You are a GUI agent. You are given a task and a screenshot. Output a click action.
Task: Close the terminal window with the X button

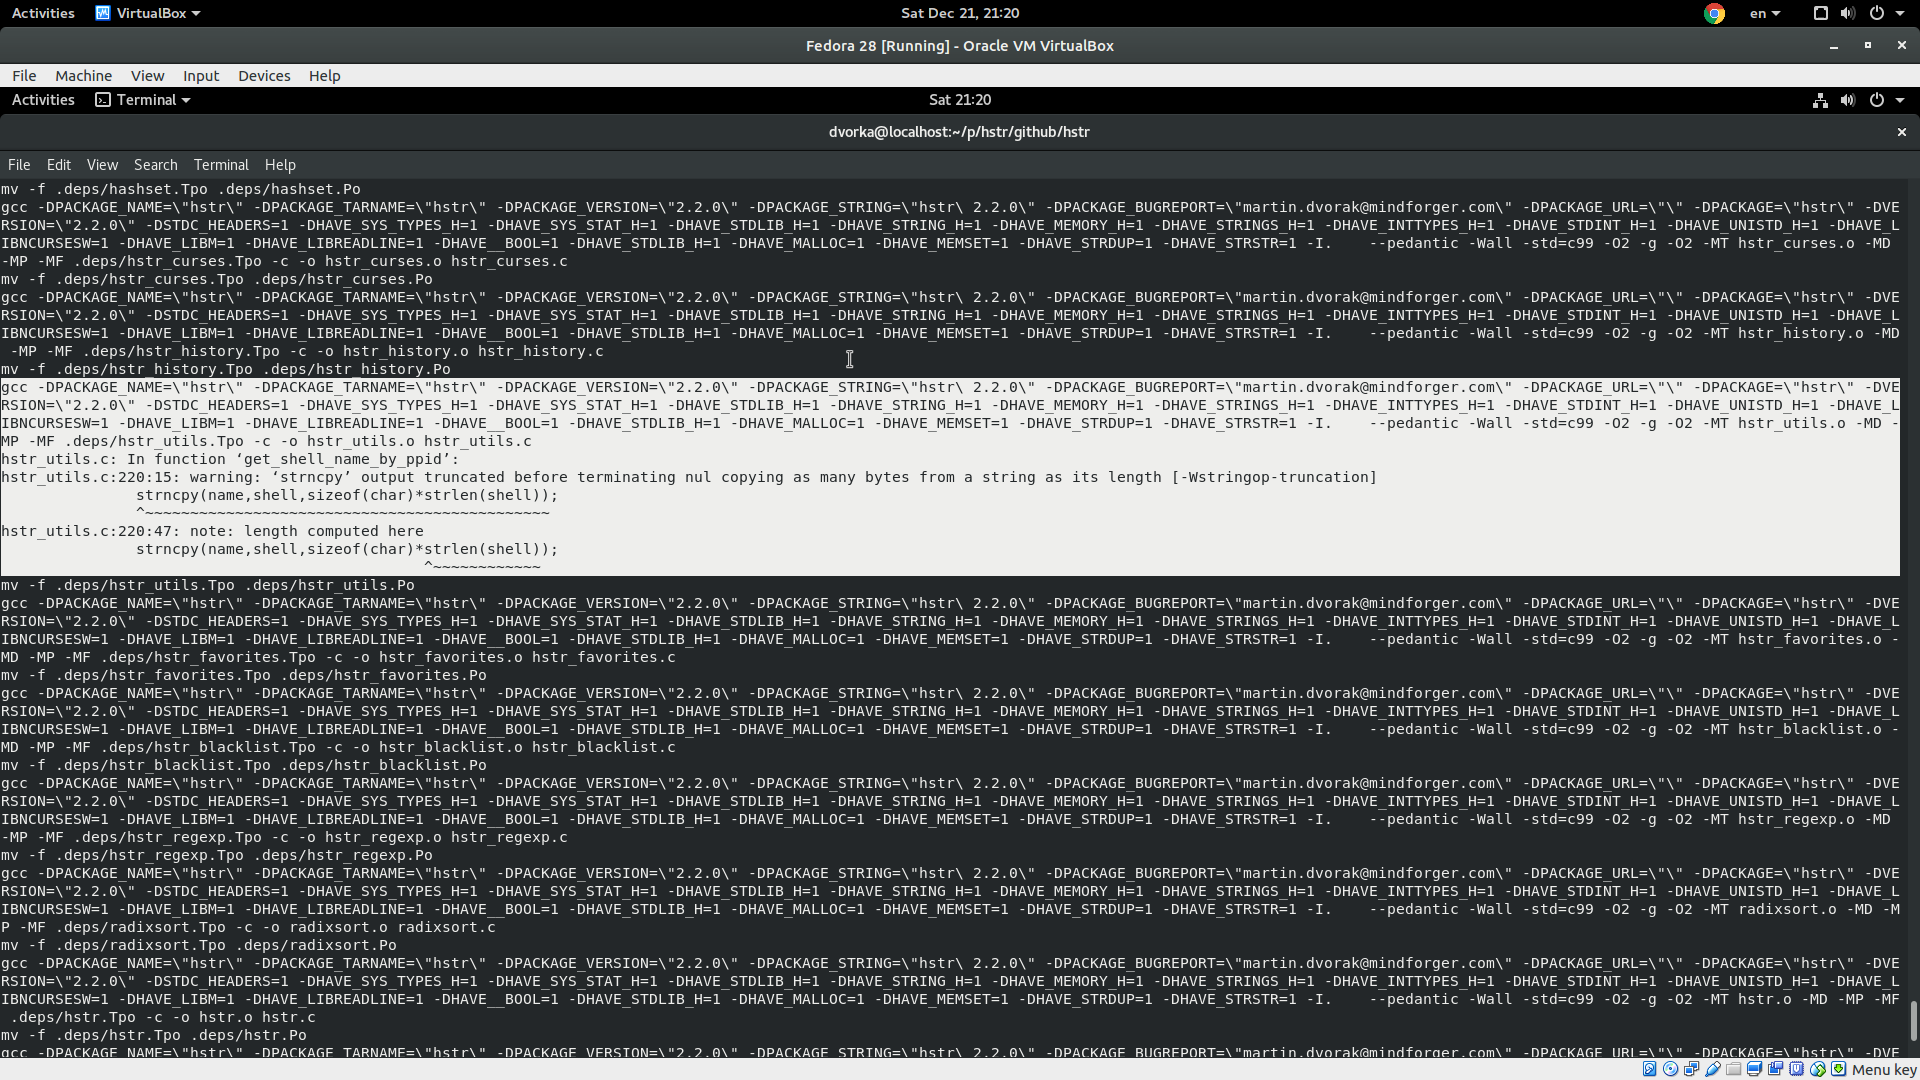click(1901, 132)
